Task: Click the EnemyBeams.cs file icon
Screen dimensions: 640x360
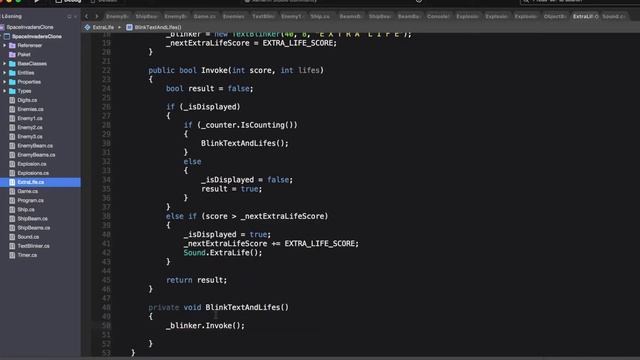Action: 12,155
